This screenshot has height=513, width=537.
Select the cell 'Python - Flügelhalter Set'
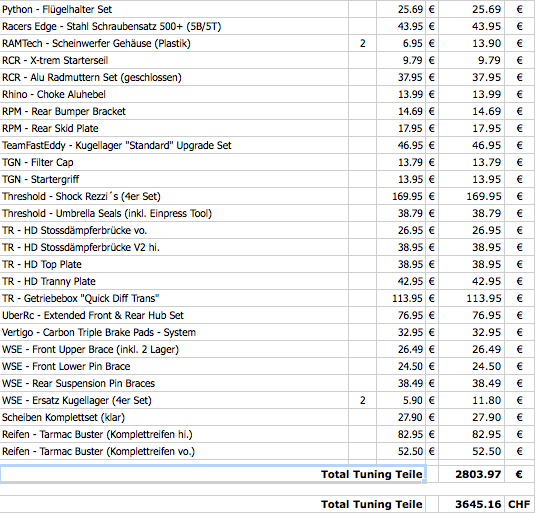coord(174,9)
